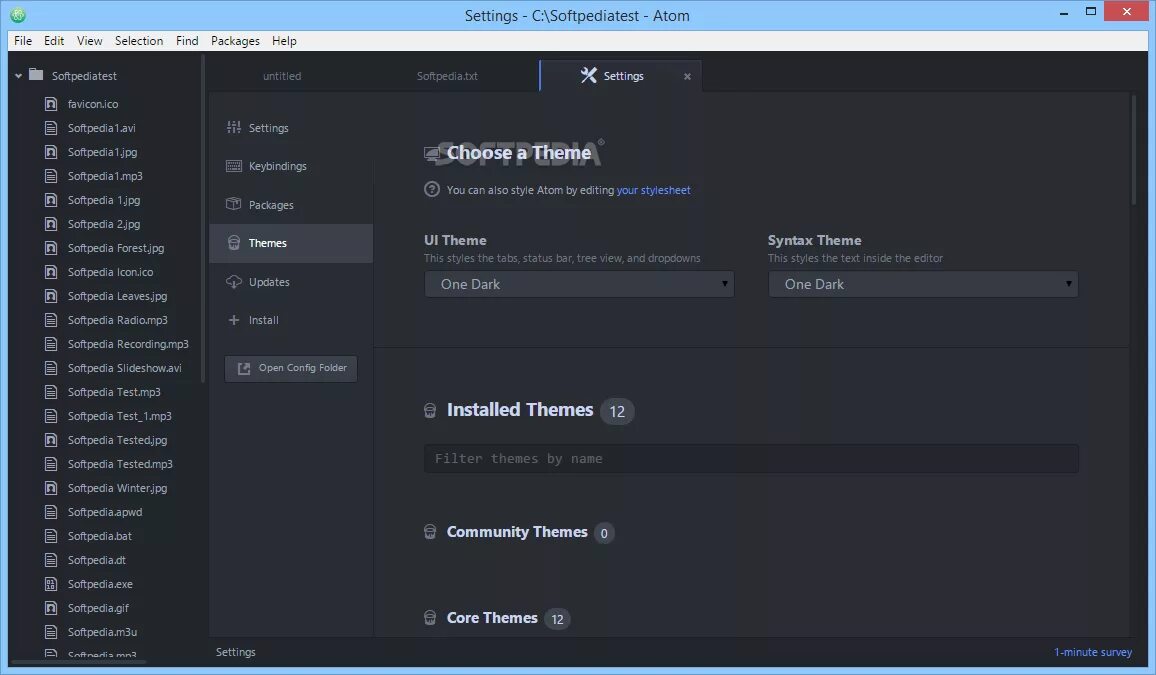Close the Settings tab

pos(687,77)
